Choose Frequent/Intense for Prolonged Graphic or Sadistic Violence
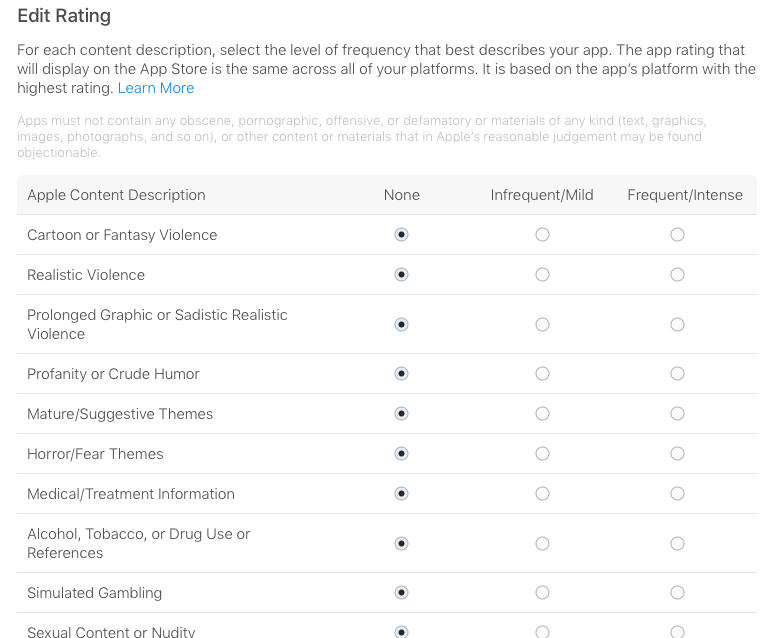The image size is (771, 638). point(677,324)
